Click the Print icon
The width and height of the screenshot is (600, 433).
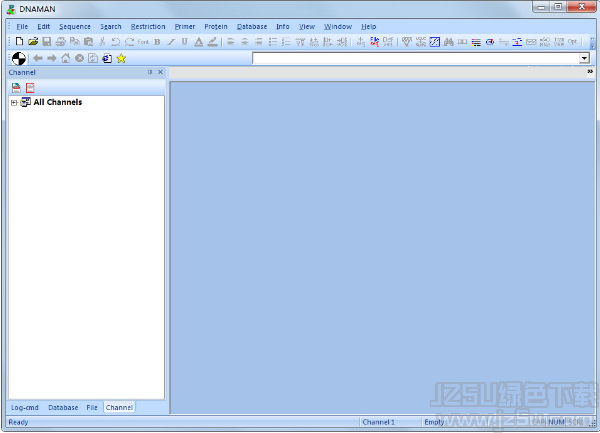coord(60,41)
